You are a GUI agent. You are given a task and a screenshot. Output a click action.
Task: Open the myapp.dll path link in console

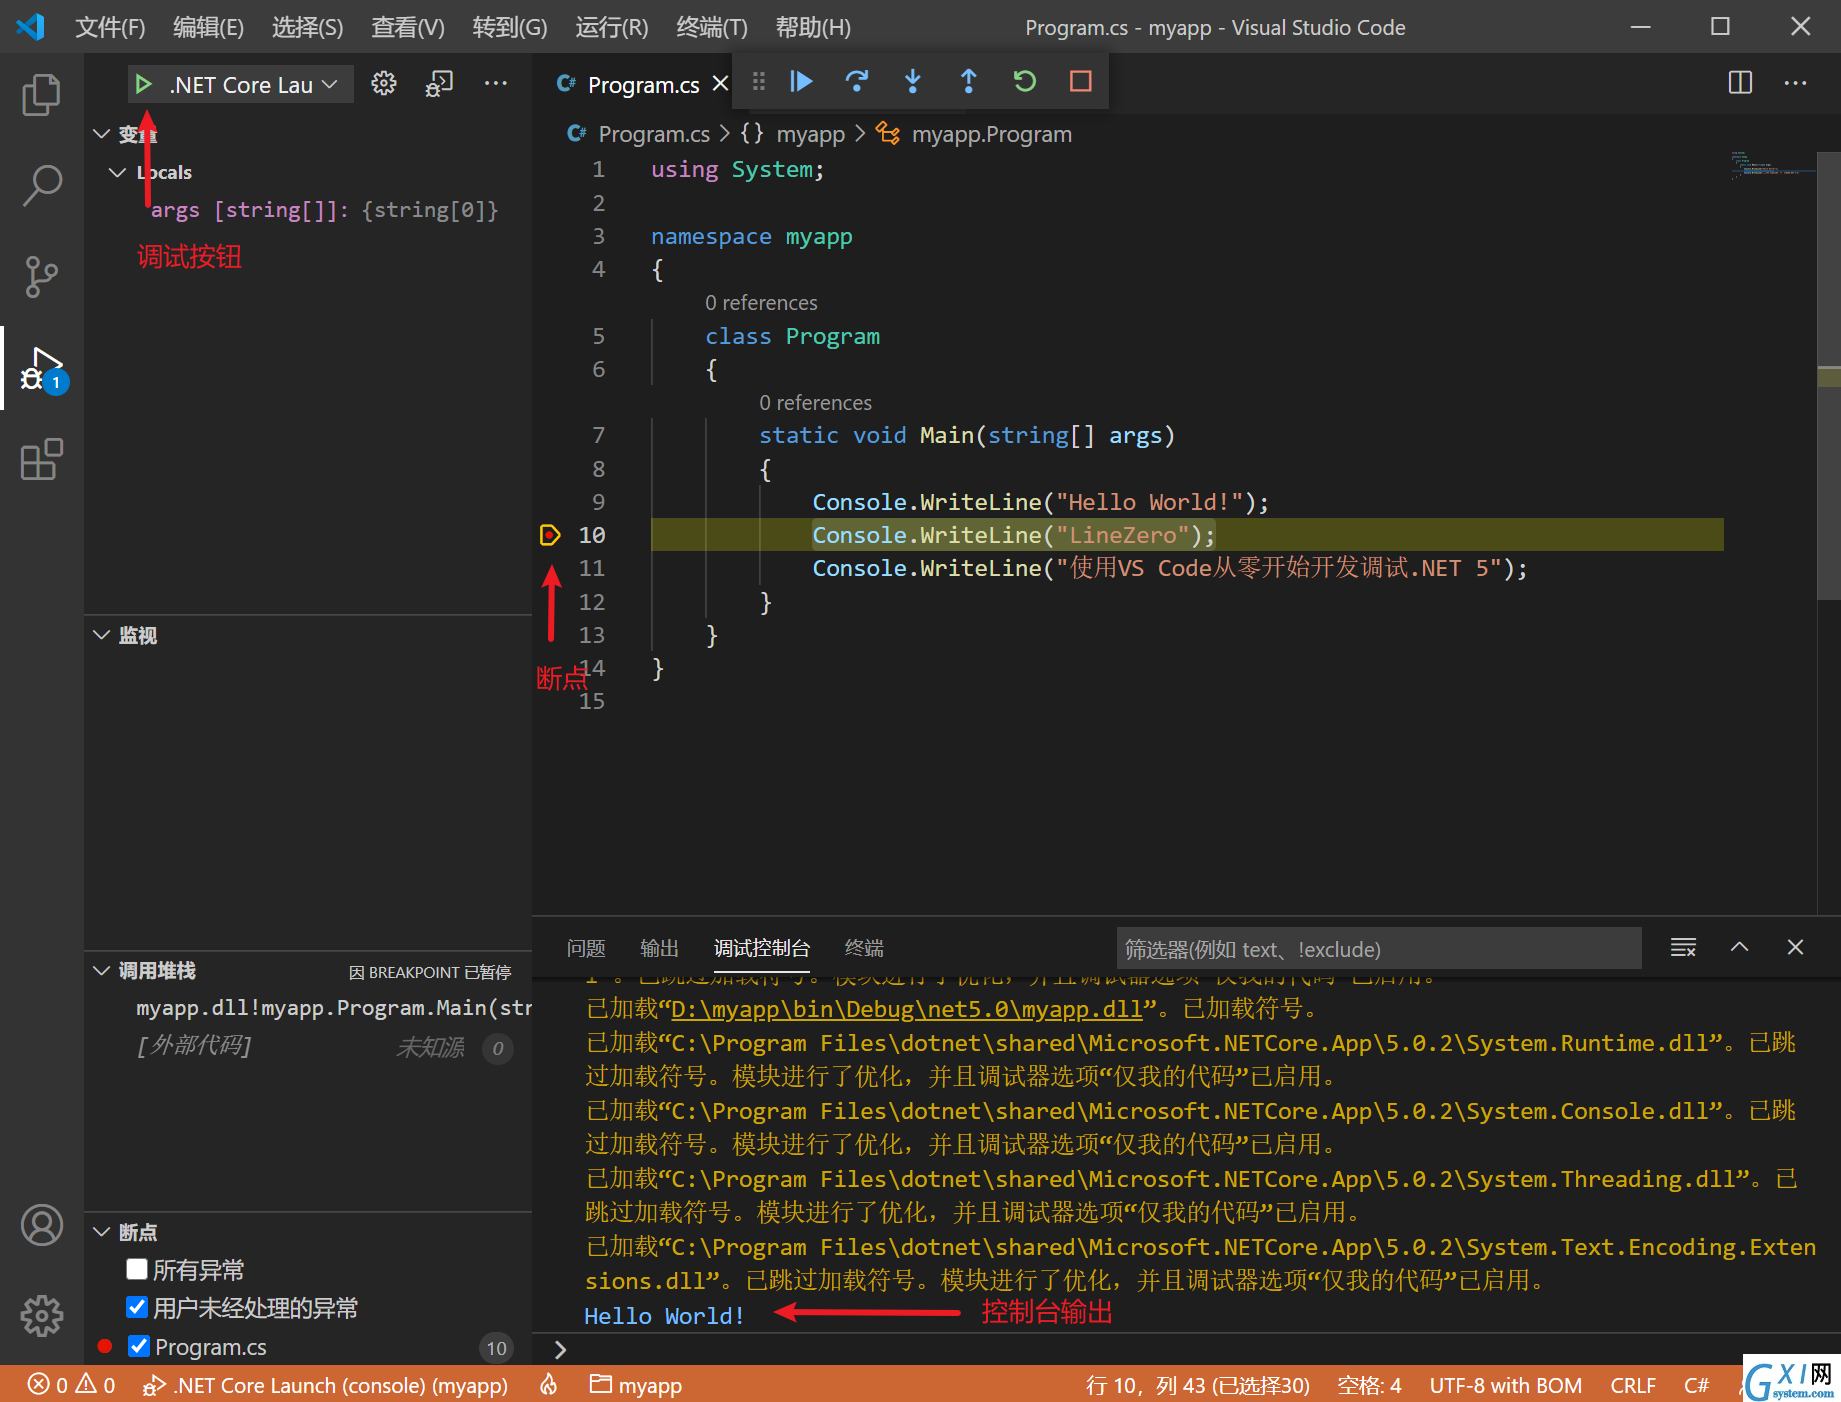pyautogui.click(x=907, y=1009)
